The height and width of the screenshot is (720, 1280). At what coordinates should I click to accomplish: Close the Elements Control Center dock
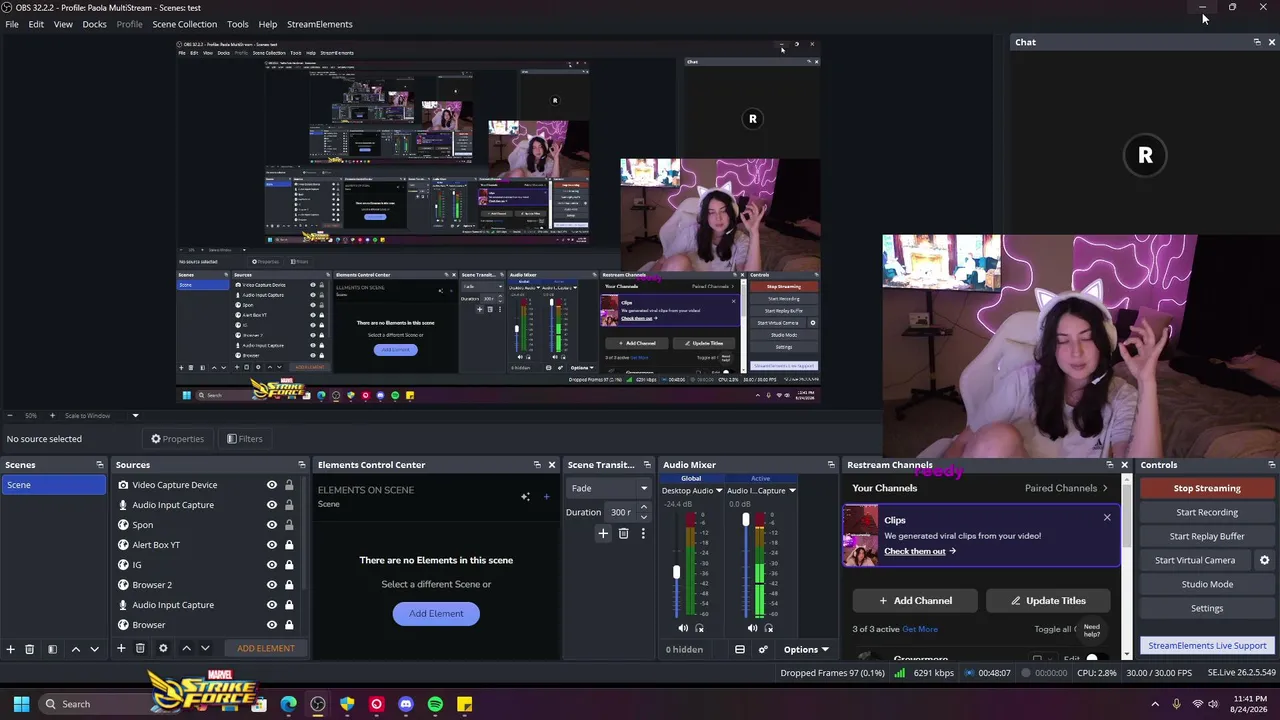(551, 465)
